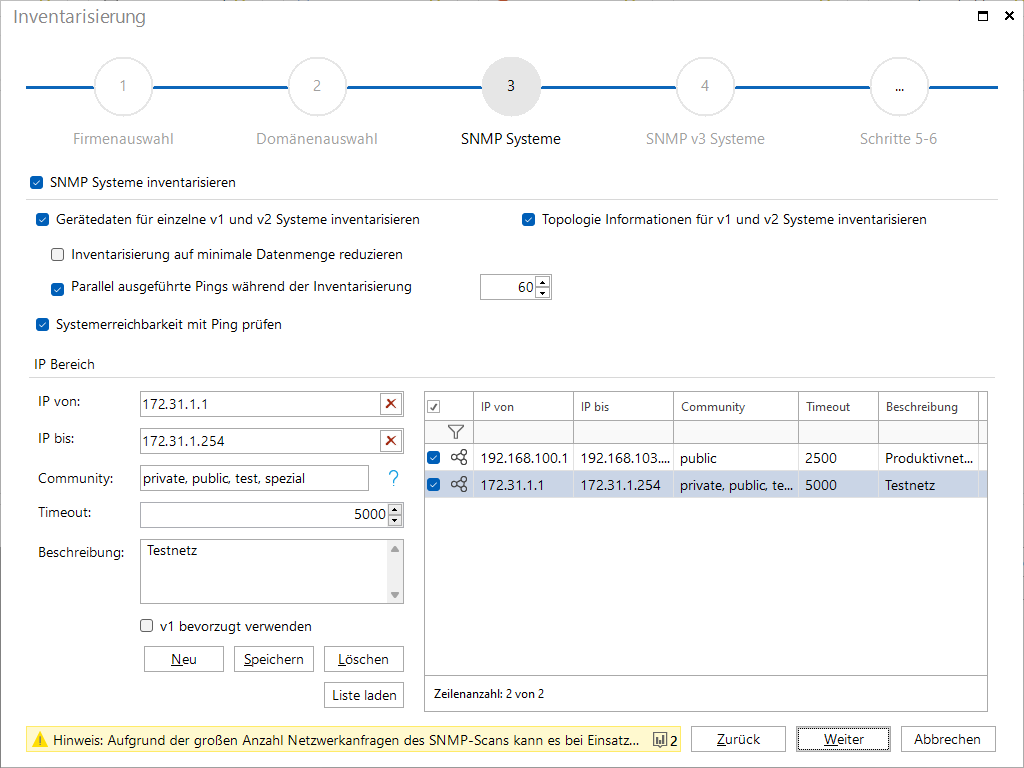
Task: Sort by Beschreibung column header
Action: [928, 407]
